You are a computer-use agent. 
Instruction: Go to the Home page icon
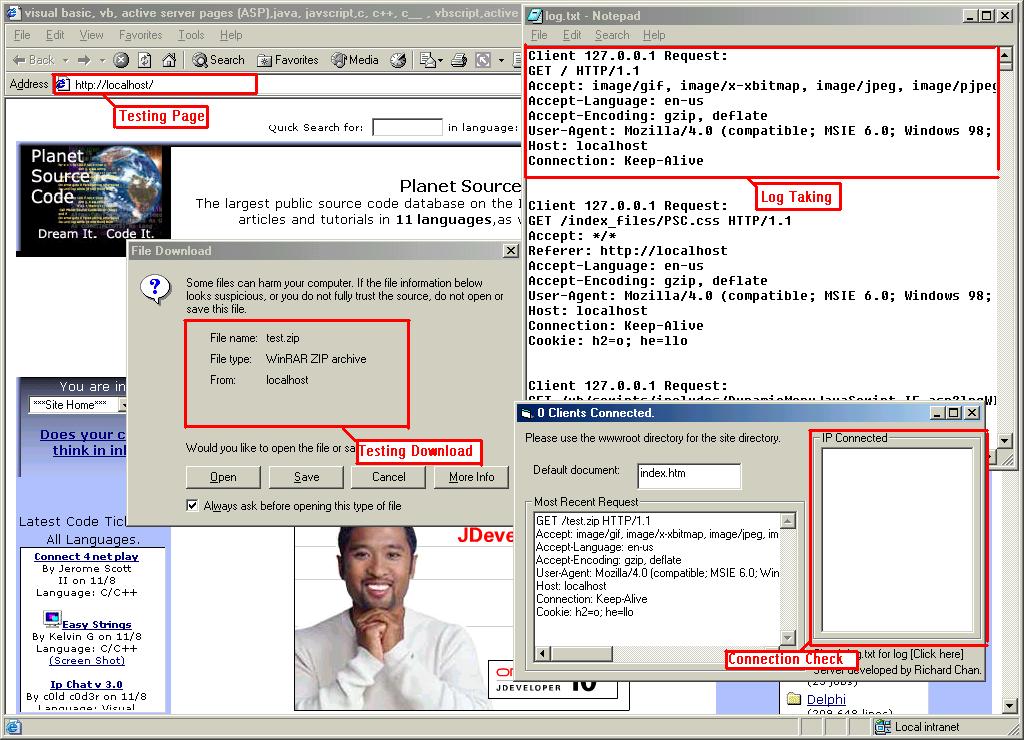168,60
